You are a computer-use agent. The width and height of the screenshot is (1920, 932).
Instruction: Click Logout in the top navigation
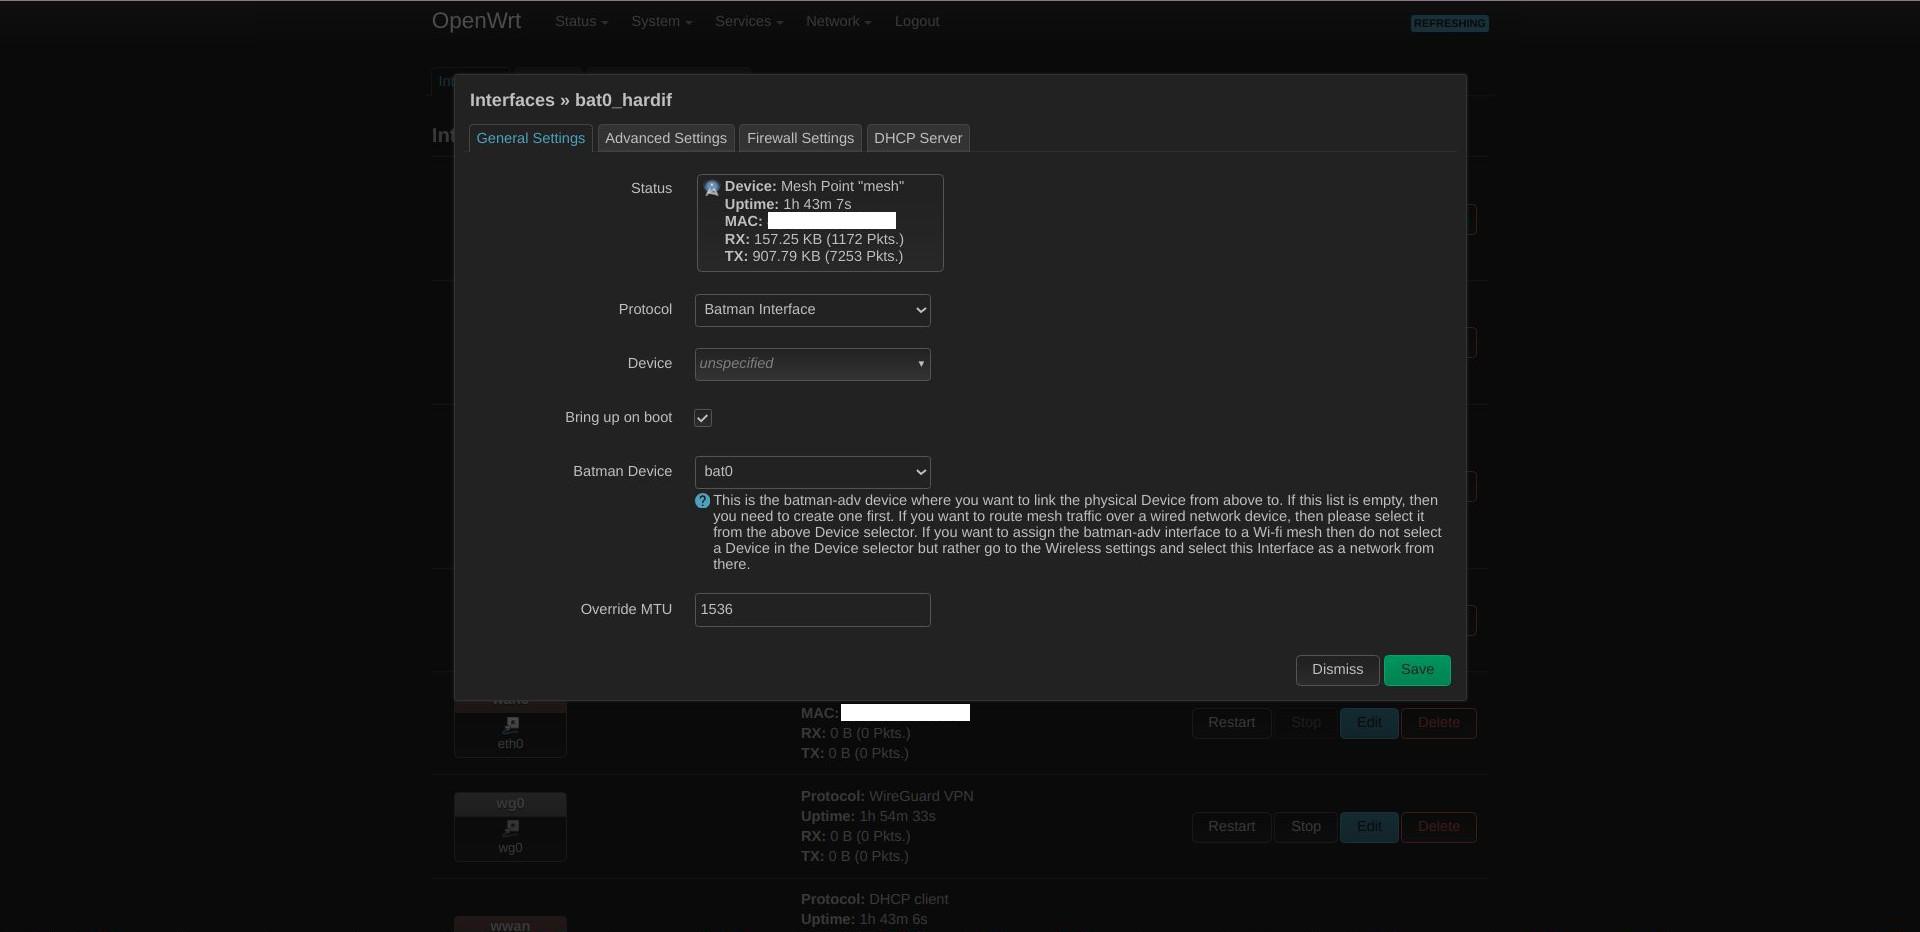(917, 21)
